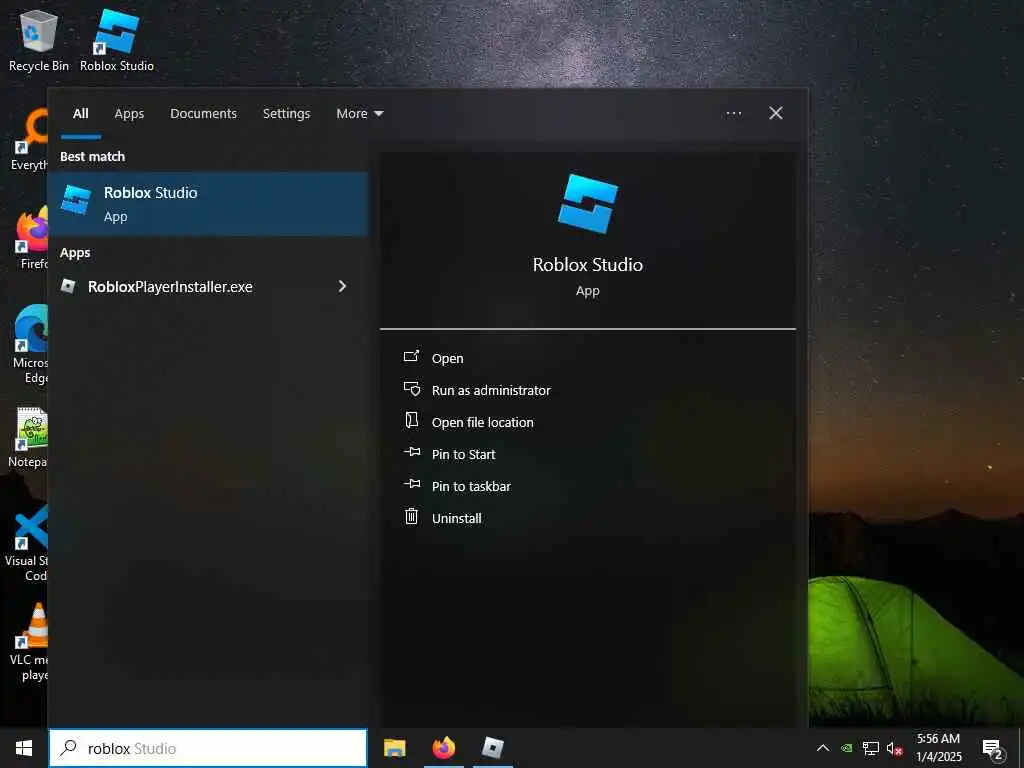Expand the RobloxPlayerInstaller.exe chevron arrow
This screenshot has height=768, width=1024.
tap(342, 286)
